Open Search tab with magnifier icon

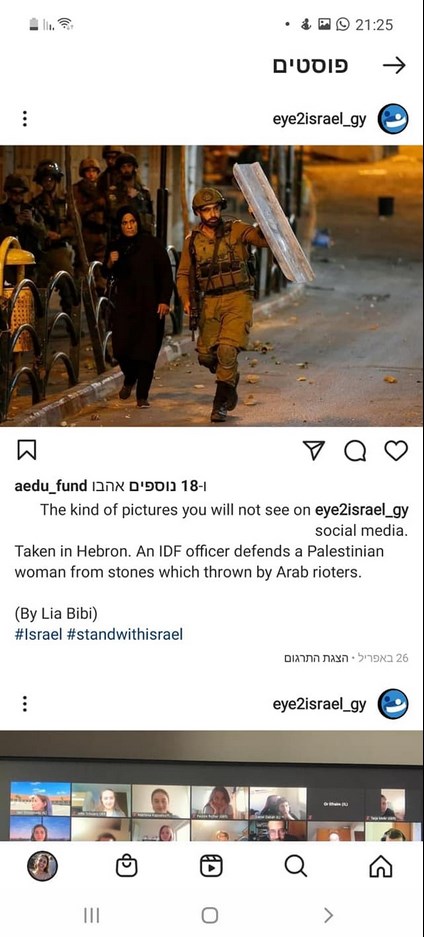[x=296, y=865]
